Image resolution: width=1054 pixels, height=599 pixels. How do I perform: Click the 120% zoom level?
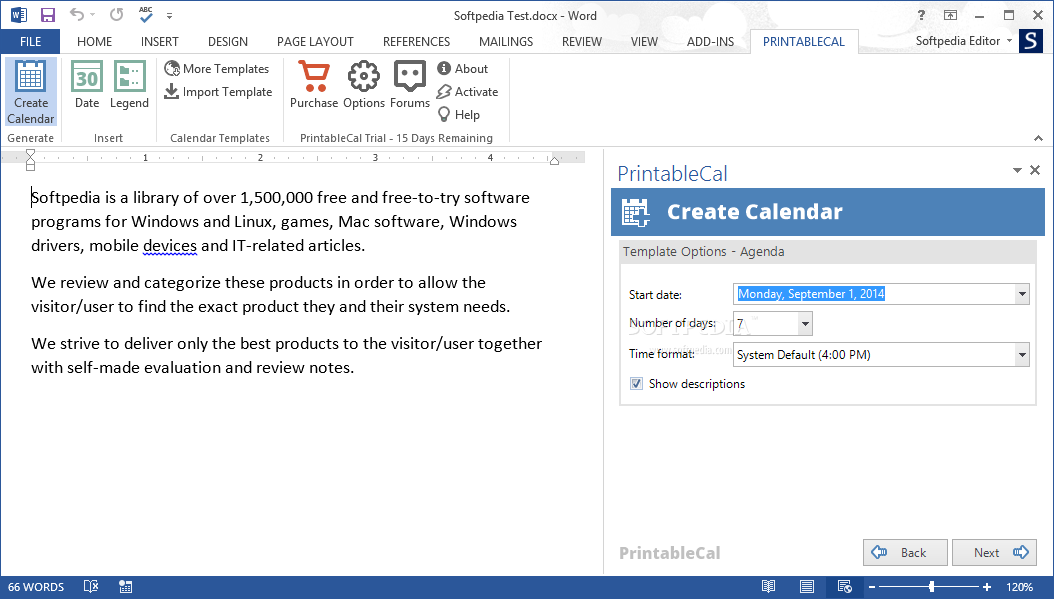[x=1020, y=587]
